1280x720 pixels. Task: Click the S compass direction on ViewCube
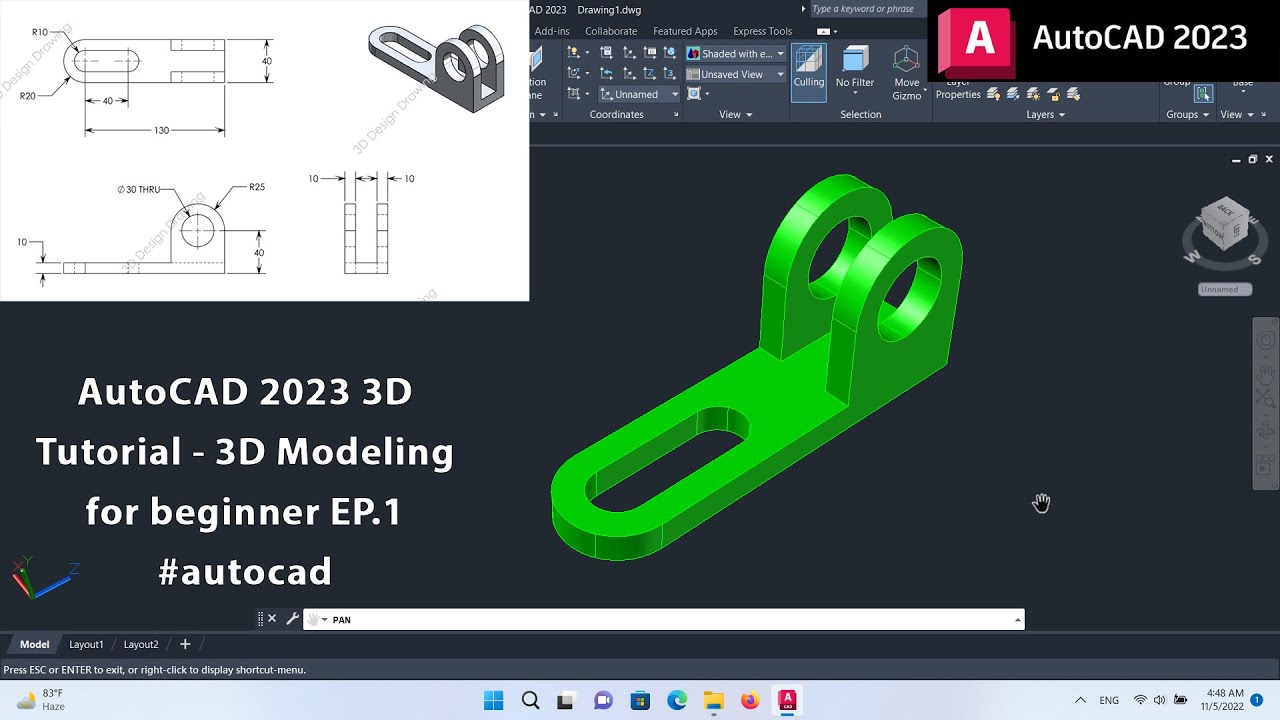pyautogui.click(x=1255, y=260)
